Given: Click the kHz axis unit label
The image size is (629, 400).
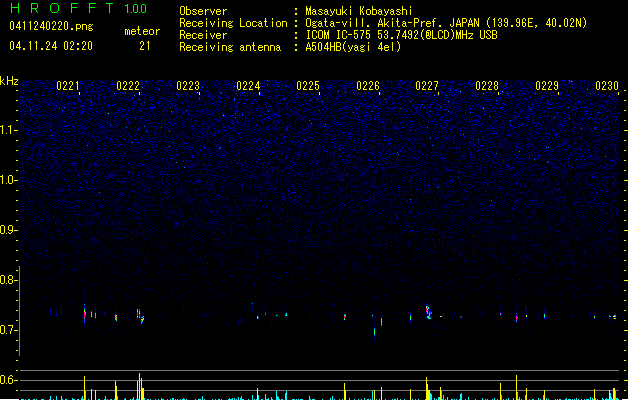Looking at the screenshot, I should coord(9,81).
